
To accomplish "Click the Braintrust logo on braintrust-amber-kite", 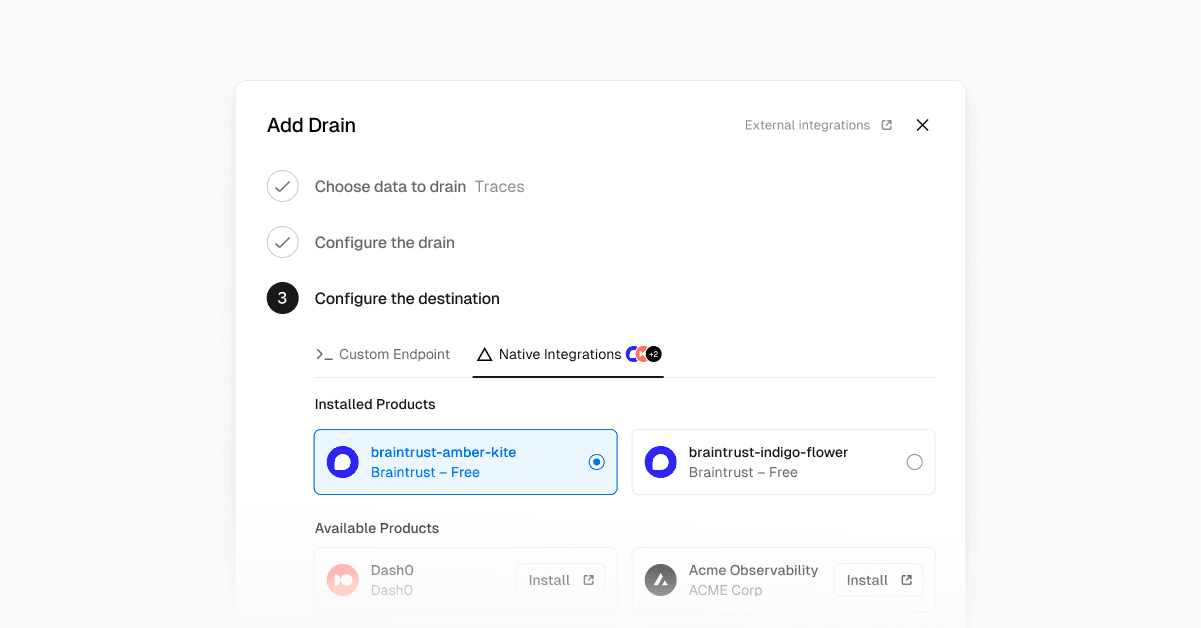I will point(343,462).
